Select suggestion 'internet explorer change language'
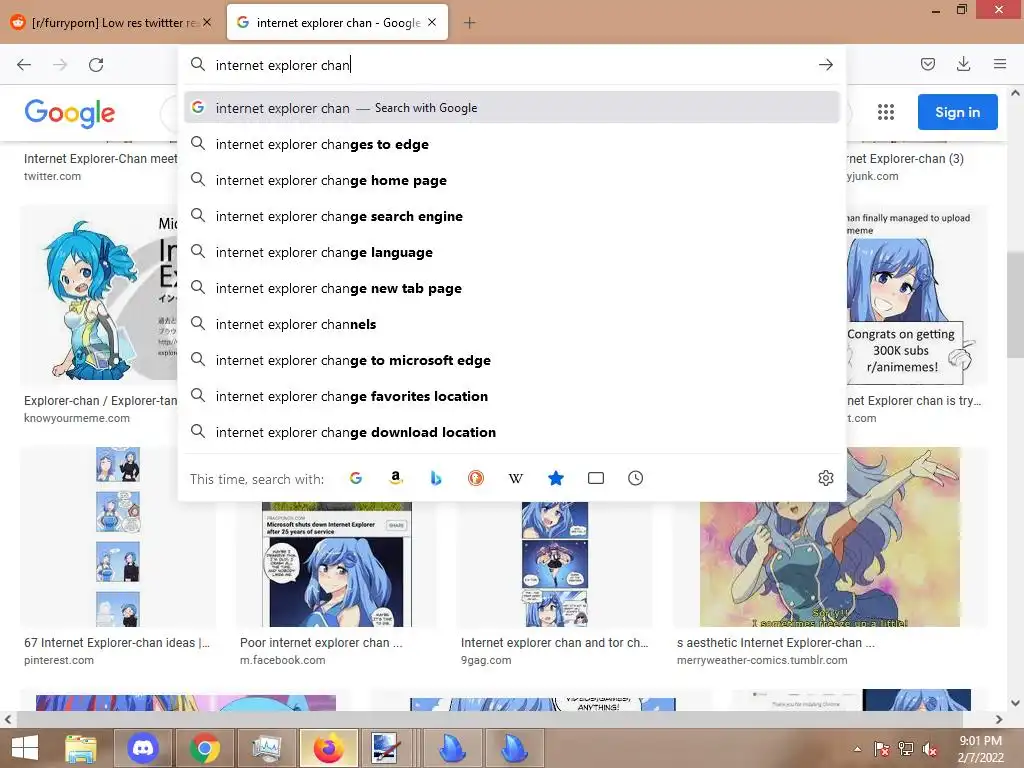Viewport: 1024px width, 768px height. coord(511,252)
